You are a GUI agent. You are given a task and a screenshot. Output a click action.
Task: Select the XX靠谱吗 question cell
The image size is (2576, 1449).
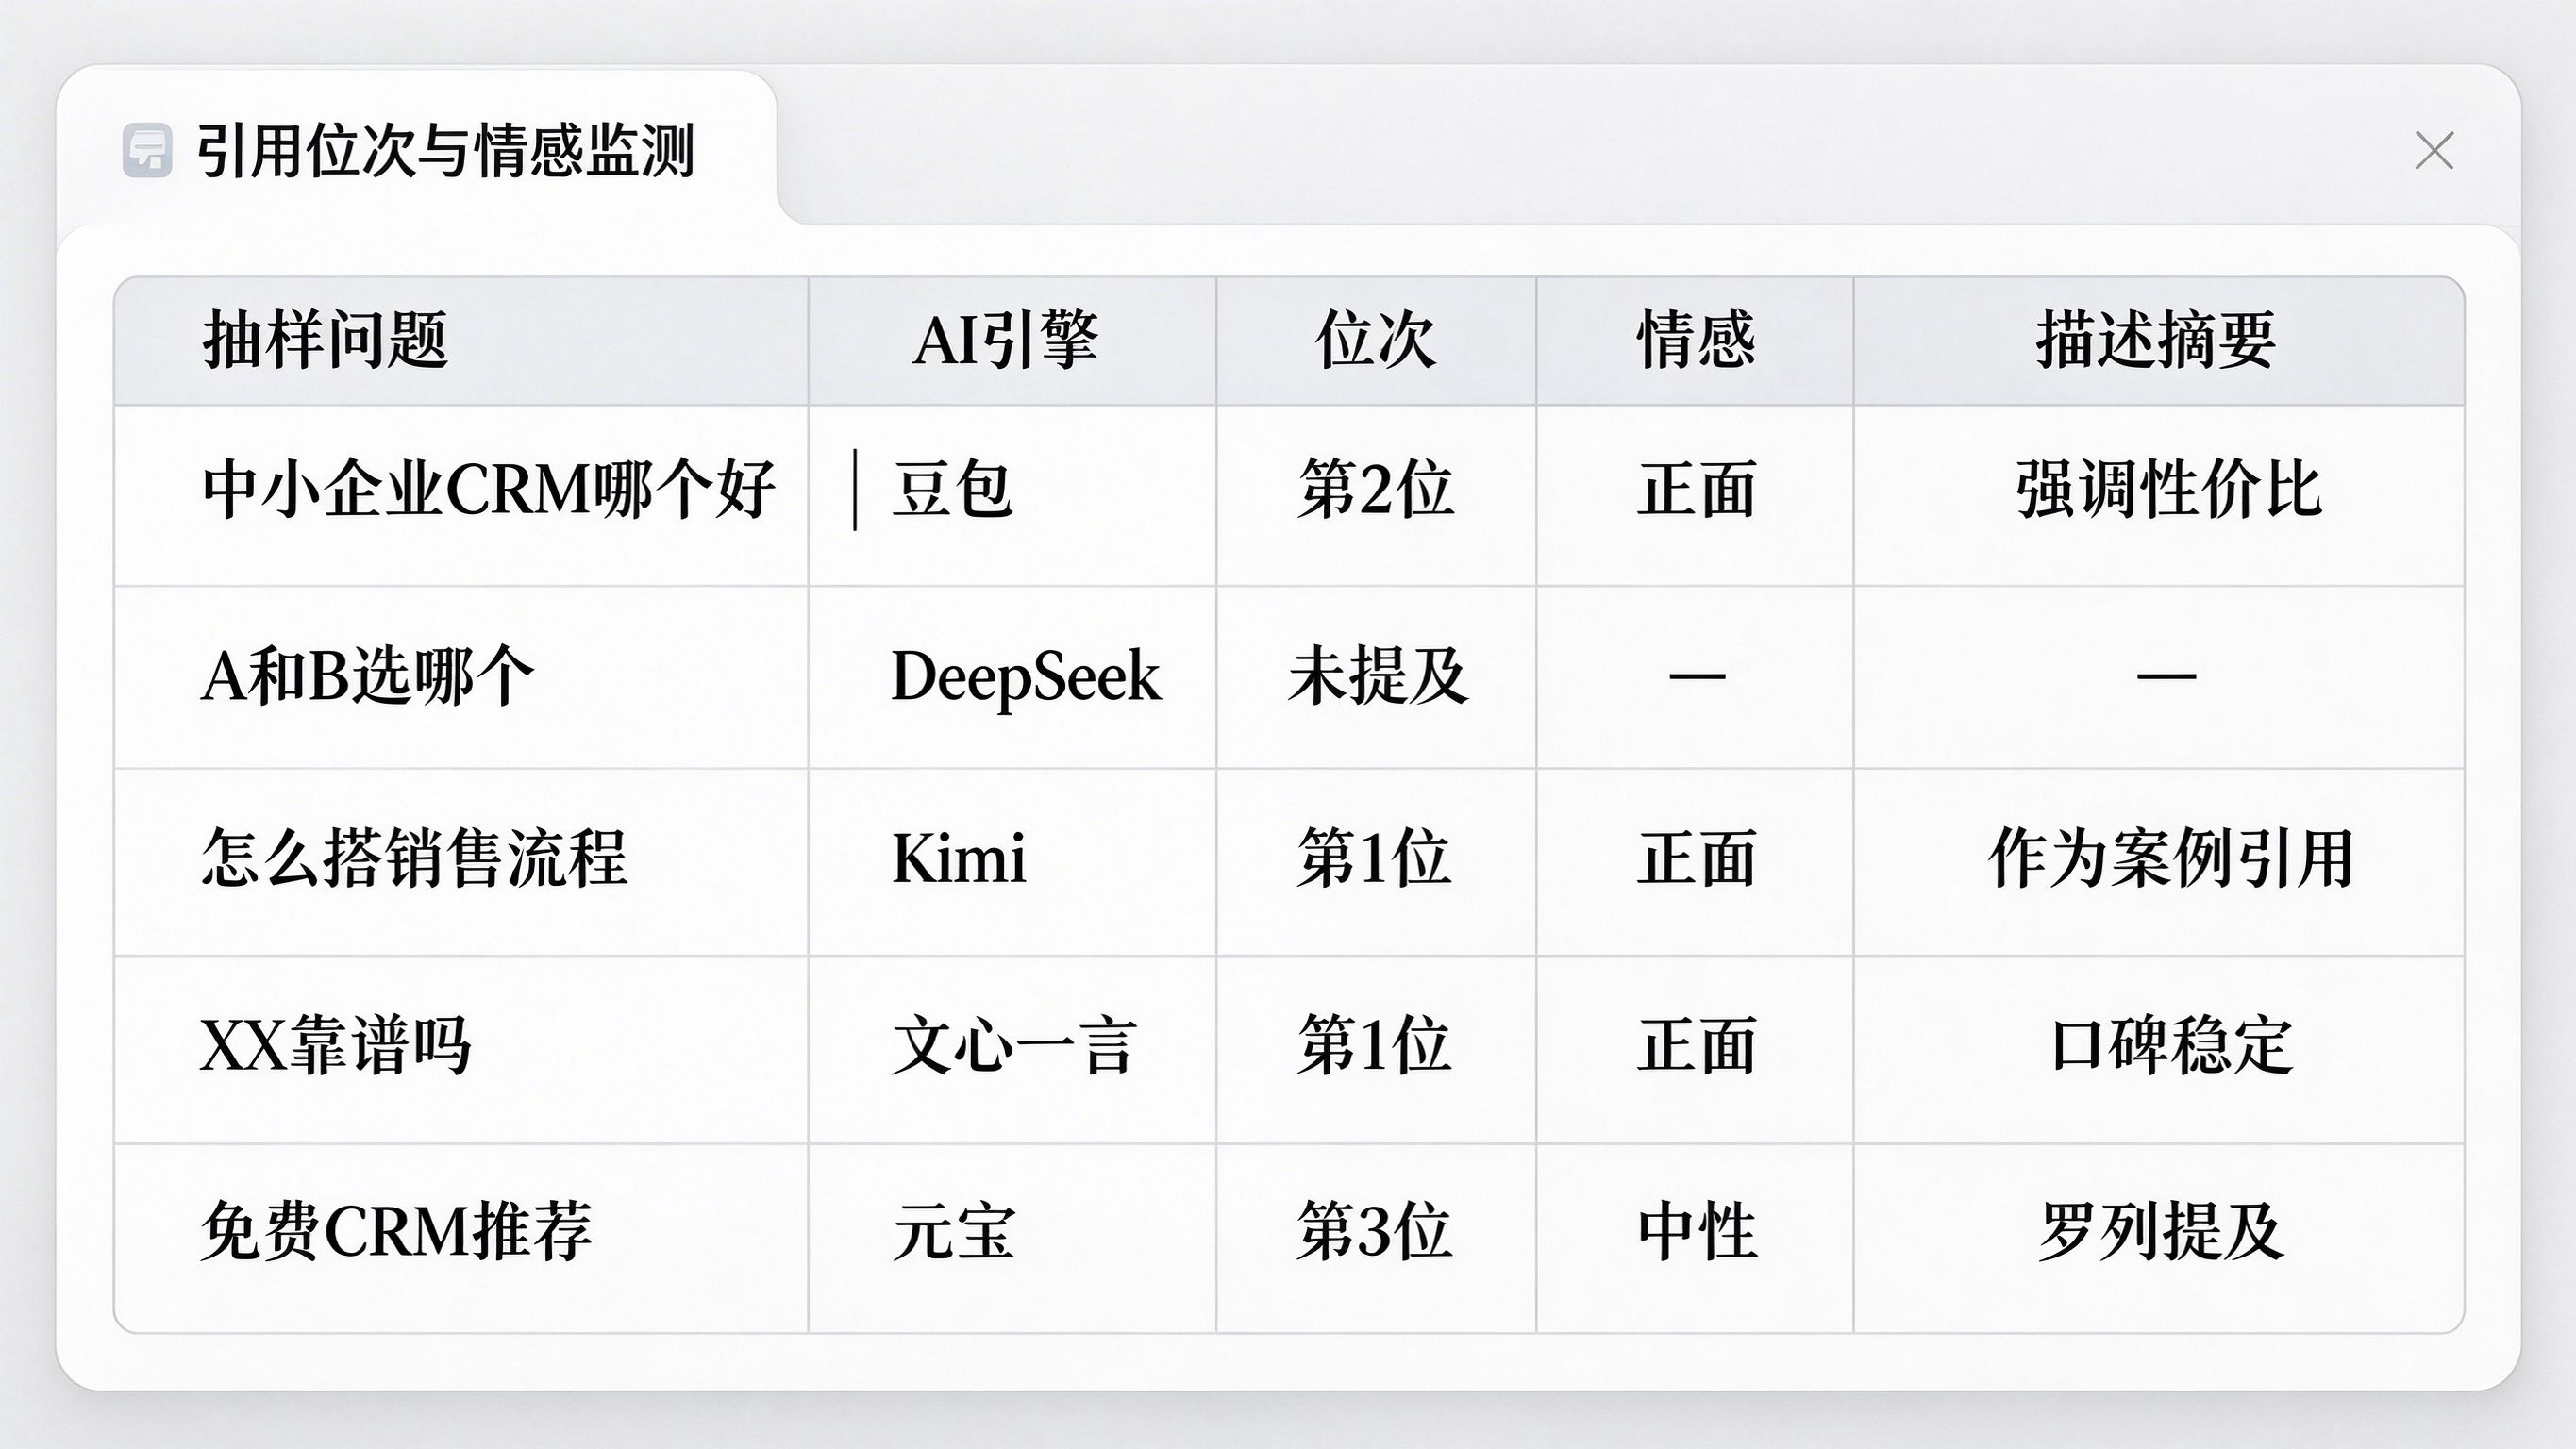click(x=461, y=1049)
